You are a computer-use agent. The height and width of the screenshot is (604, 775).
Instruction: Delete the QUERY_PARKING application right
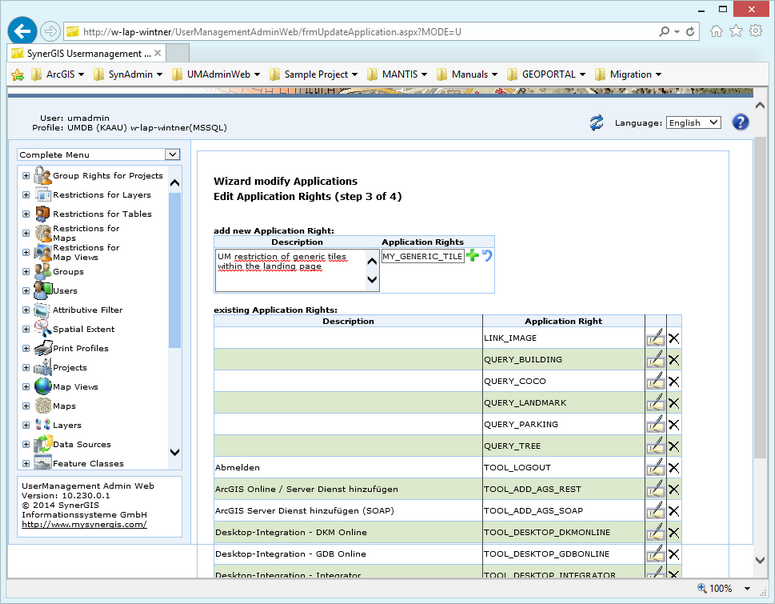[674, 425]
